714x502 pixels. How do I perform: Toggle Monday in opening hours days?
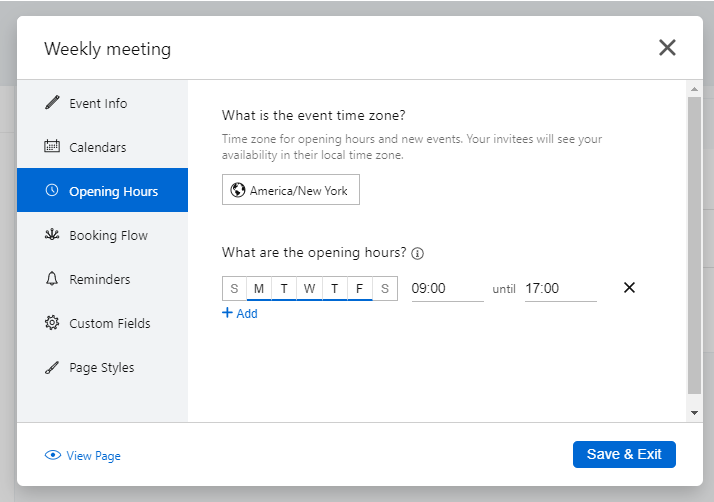(259, 288)
